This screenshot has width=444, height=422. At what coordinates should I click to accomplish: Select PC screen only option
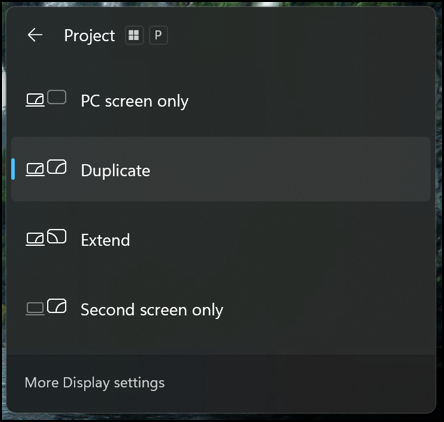click(x=221, y=100)
